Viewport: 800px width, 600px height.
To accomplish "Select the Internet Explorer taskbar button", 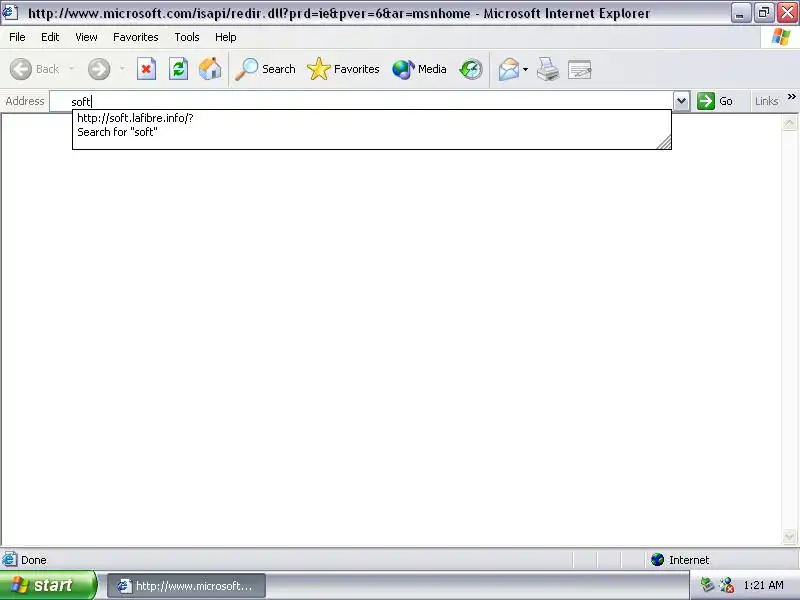I will click(187, 586).
